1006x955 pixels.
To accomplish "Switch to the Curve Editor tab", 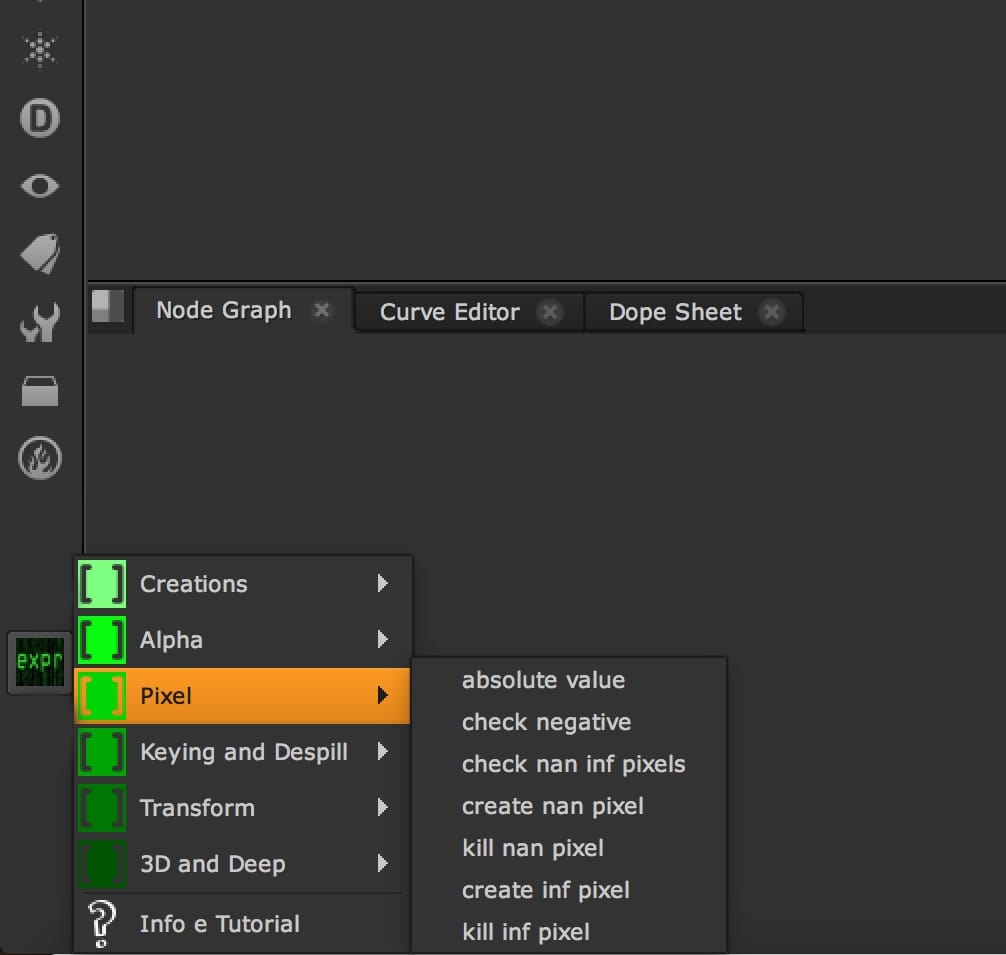I will [x=449, y=312].
